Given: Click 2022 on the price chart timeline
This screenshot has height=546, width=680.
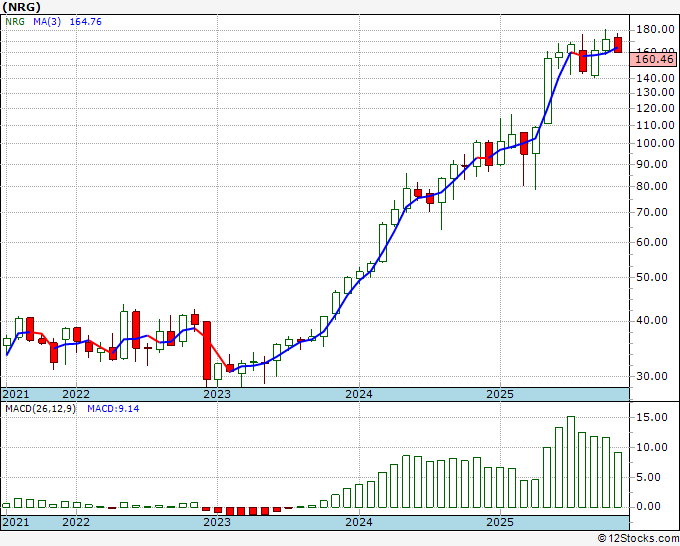Looking at the screenshot, I should 76,395.
